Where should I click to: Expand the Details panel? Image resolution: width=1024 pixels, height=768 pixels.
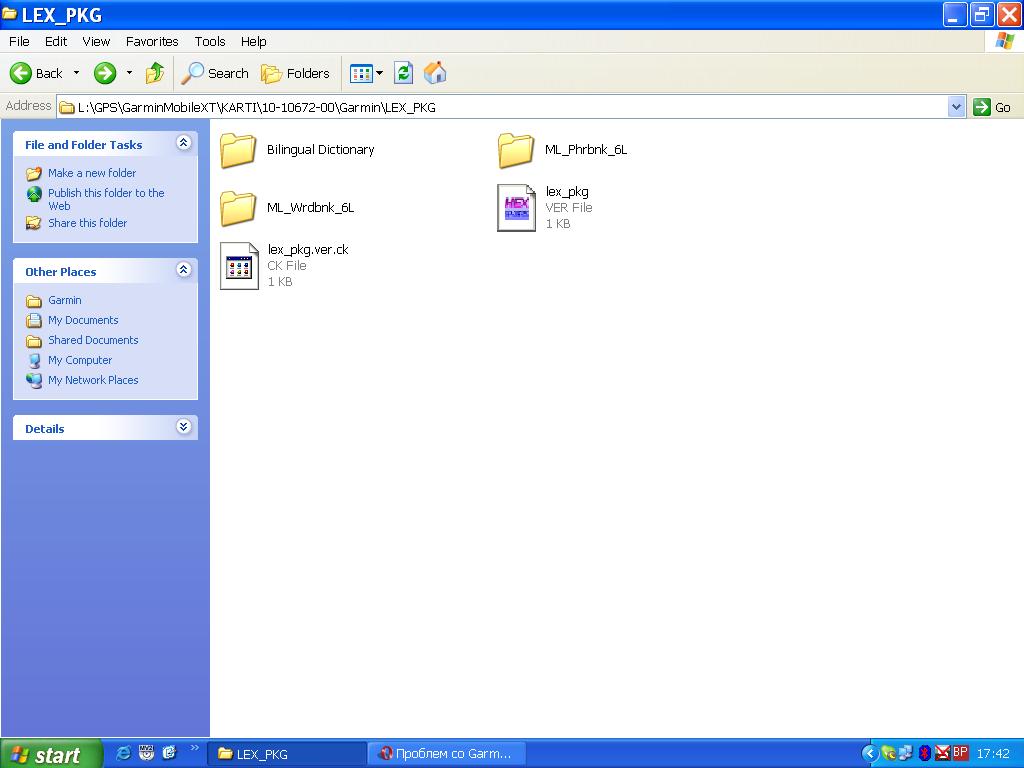pos(183,428)
